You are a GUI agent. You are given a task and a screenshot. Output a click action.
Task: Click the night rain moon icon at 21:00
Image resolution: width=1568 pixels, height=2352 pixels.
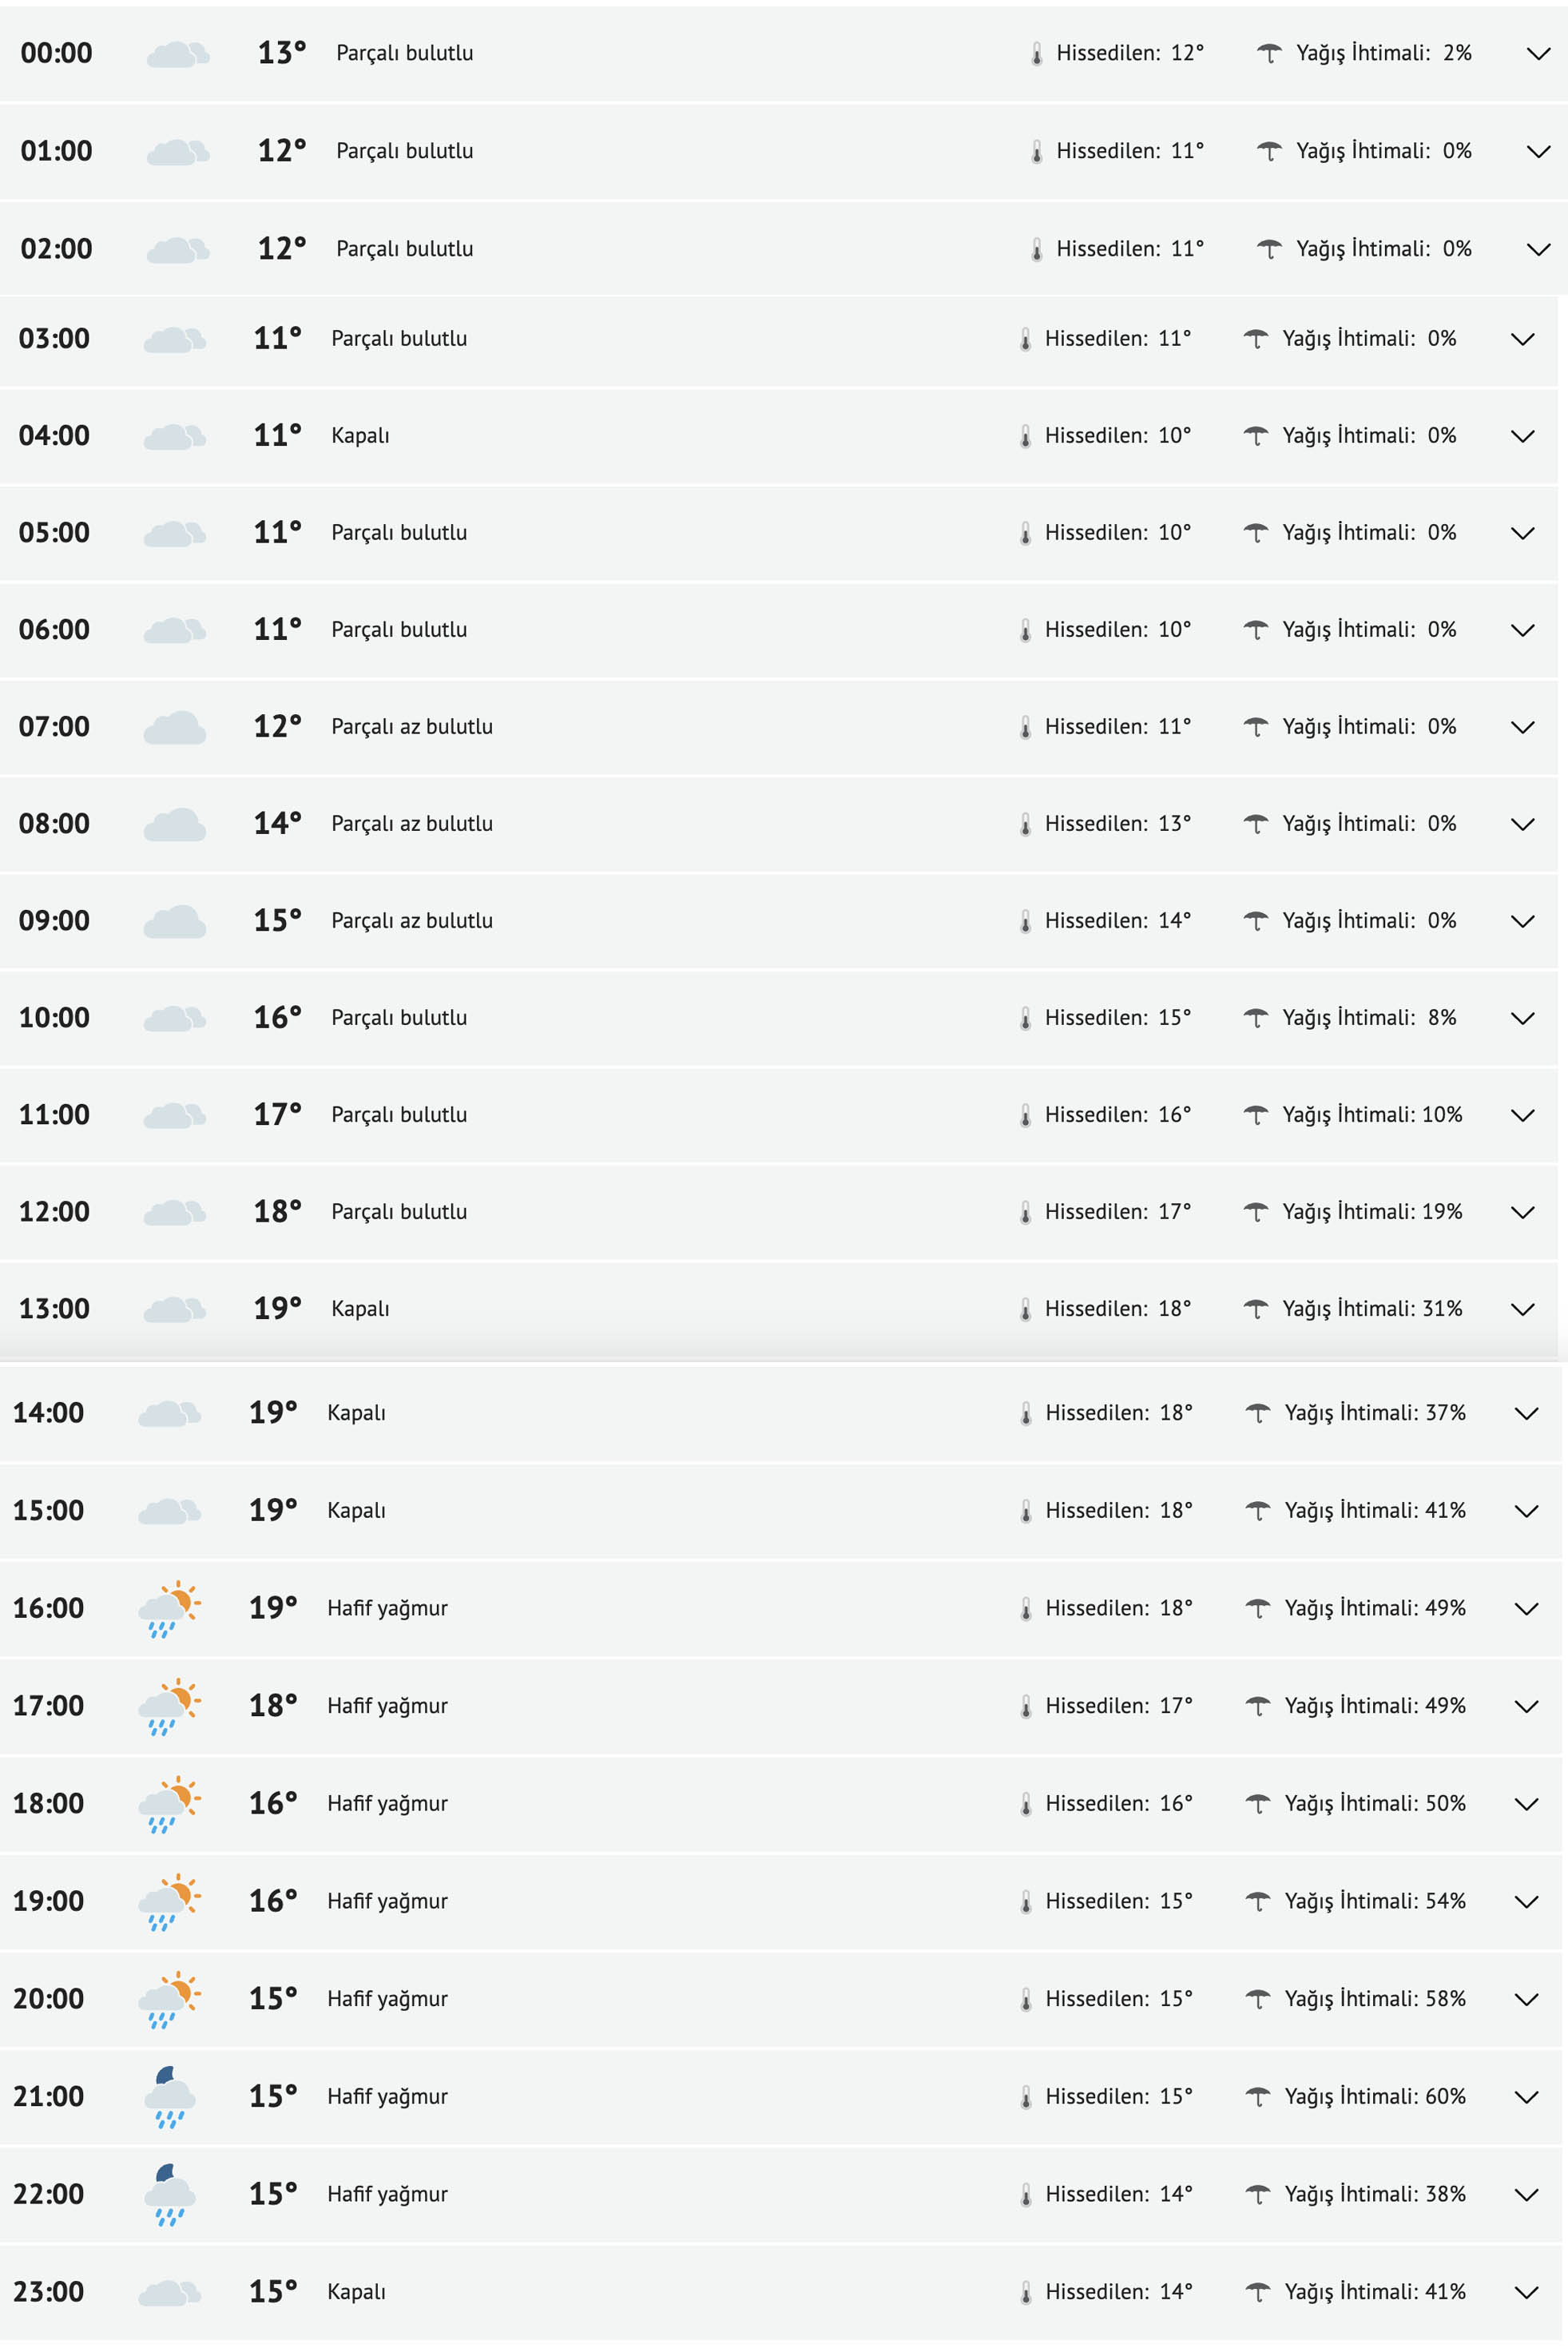click(169, 2097)
